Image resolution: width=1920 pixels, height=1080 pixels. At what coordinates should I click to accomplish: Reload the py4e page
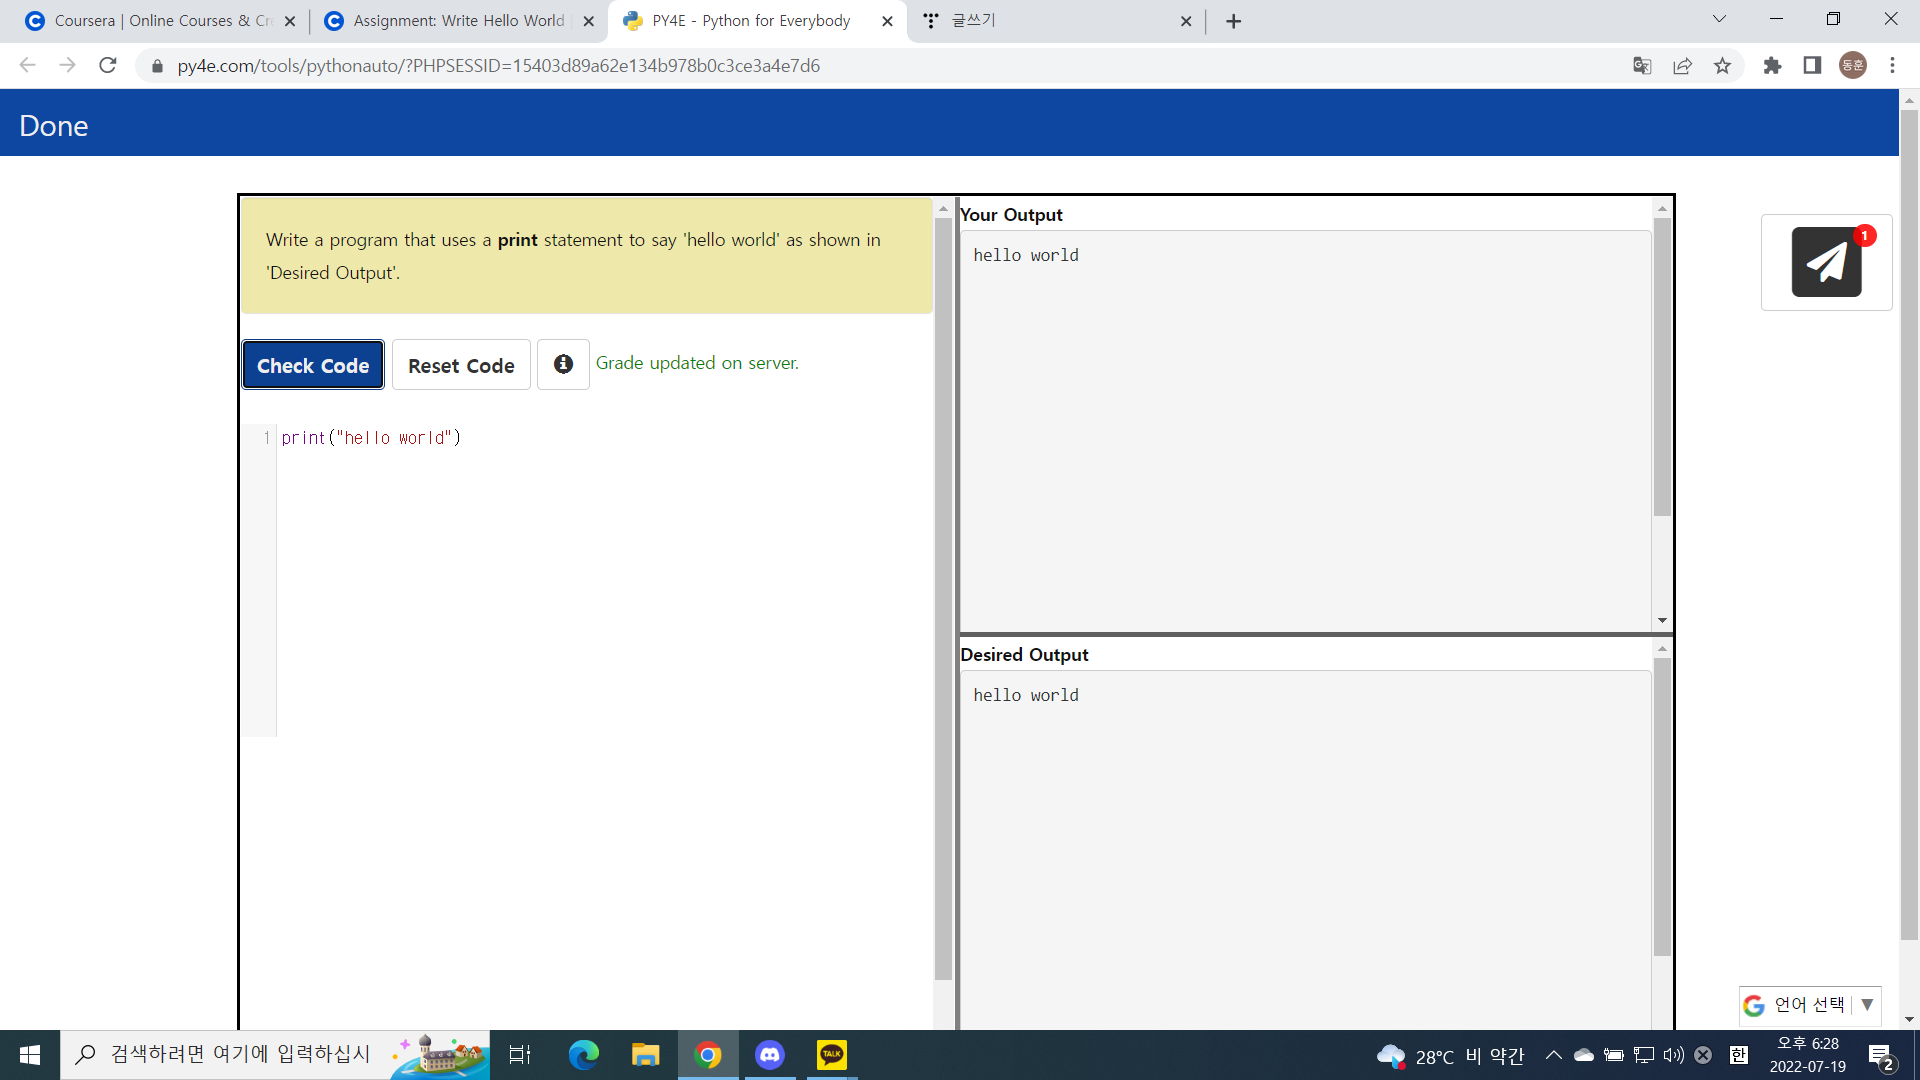click(108, 66)
